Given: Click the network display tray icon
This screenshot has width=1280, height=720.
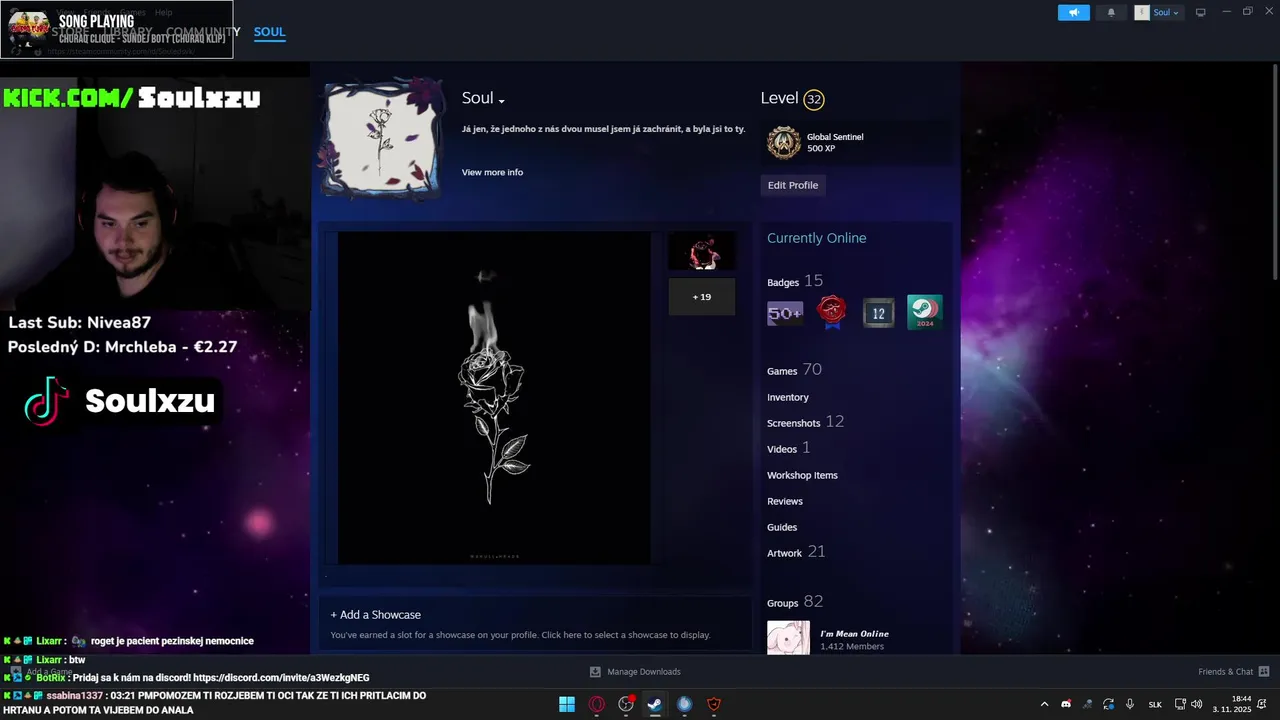Looking at the screenshot, I should pyautogui.click(x=1180, y=704).
